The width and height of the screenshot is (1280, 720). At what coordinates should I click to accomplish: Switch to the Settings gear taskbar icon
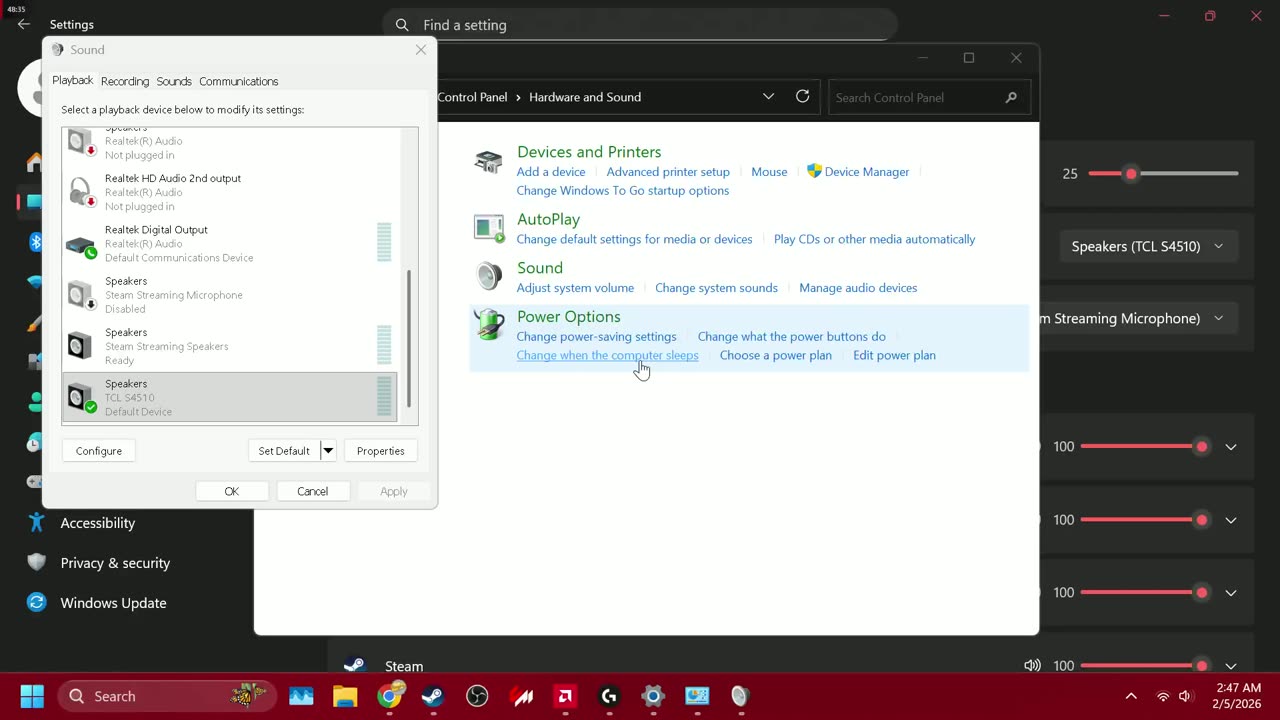point(653,696)
